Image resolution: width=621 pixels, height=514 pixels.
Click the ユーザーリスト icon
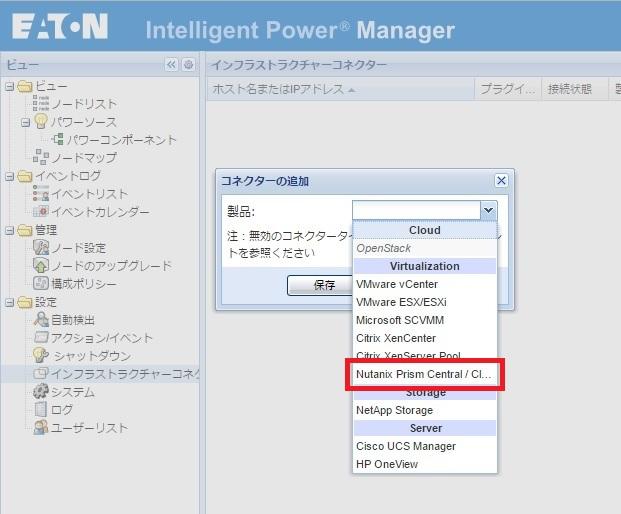point(41,427)
